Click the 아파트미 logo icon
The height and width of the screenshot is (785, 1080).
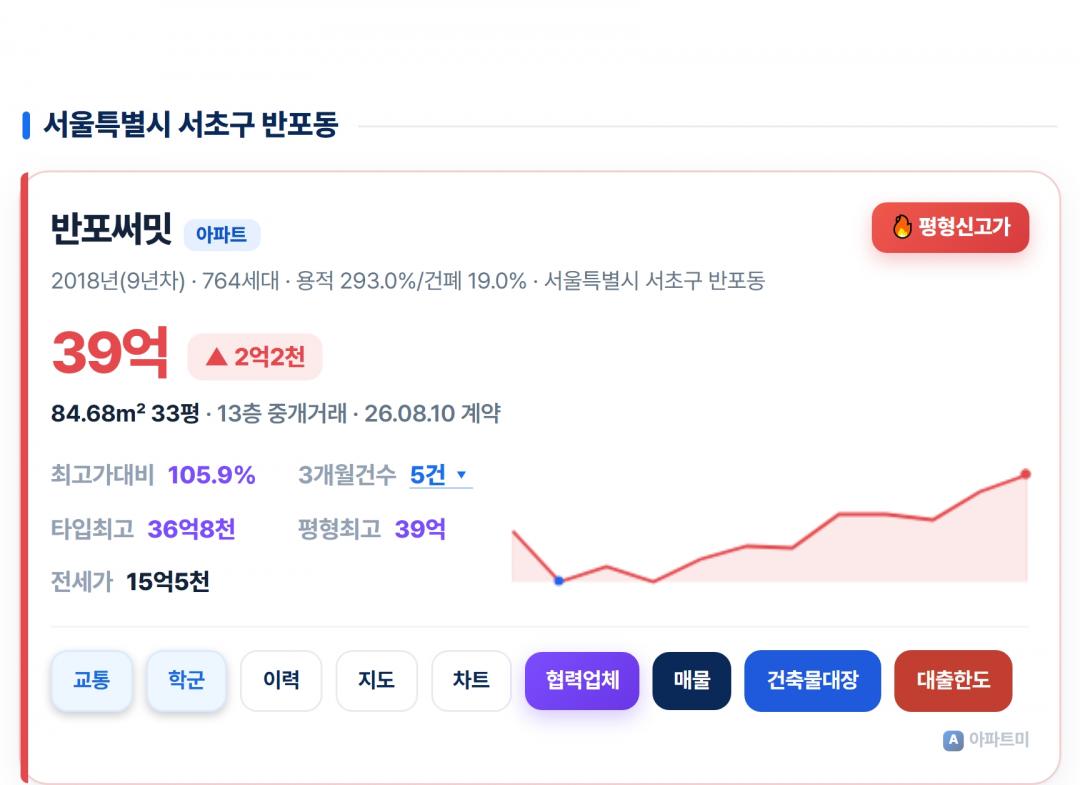pos(953,740)
